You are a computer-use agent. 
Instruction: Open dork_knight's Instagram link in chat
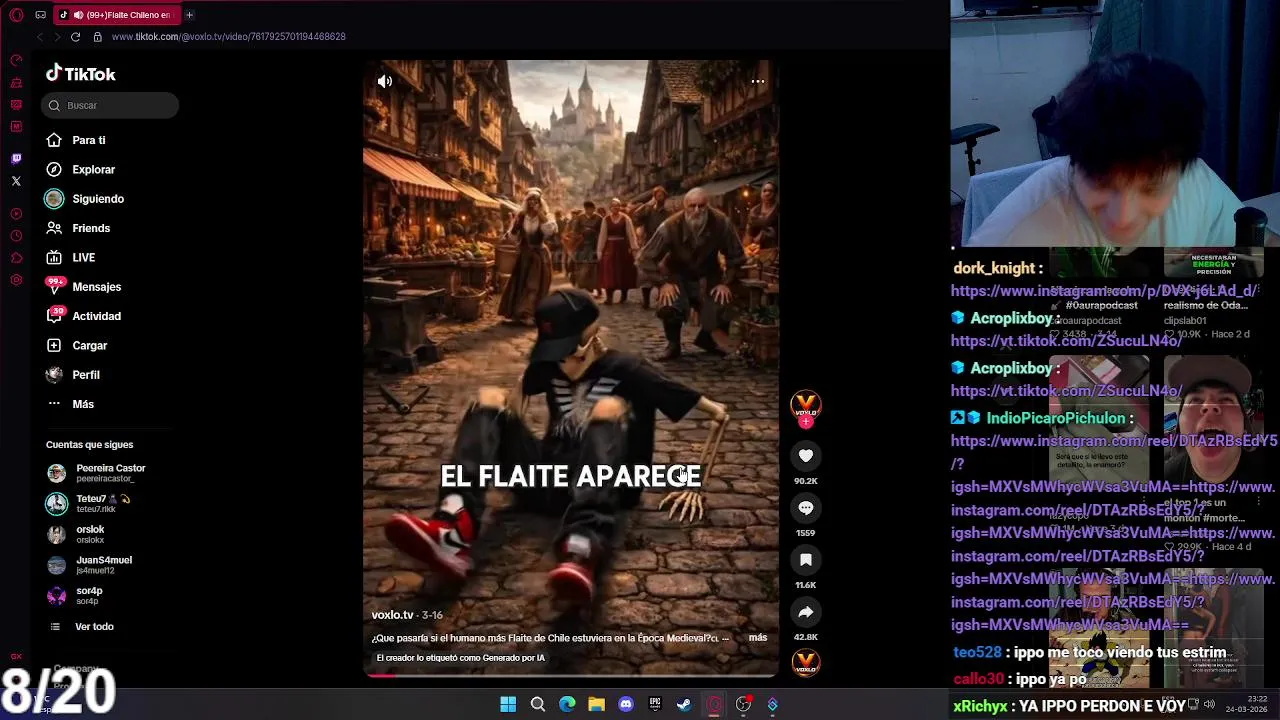[1104, 291]
